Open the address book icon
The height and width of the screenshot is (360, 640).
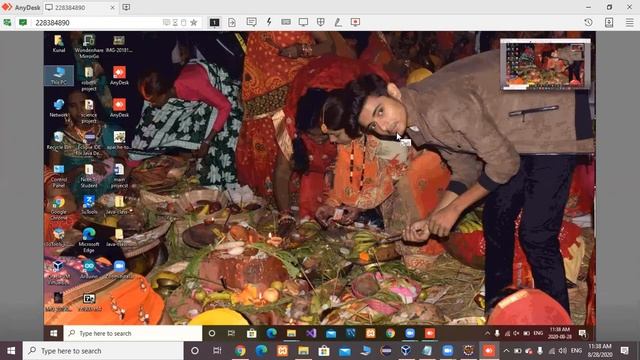click(609, 22)
